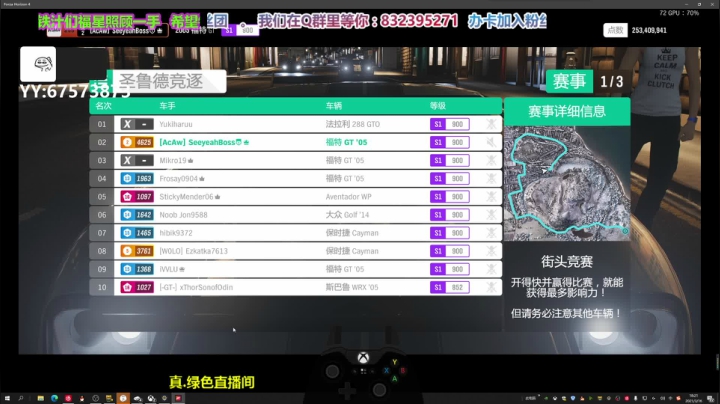This screenshot has width=720, height=404.
Task: Mute player Yukiharuu via speaker icon
Action: point(491,124)
